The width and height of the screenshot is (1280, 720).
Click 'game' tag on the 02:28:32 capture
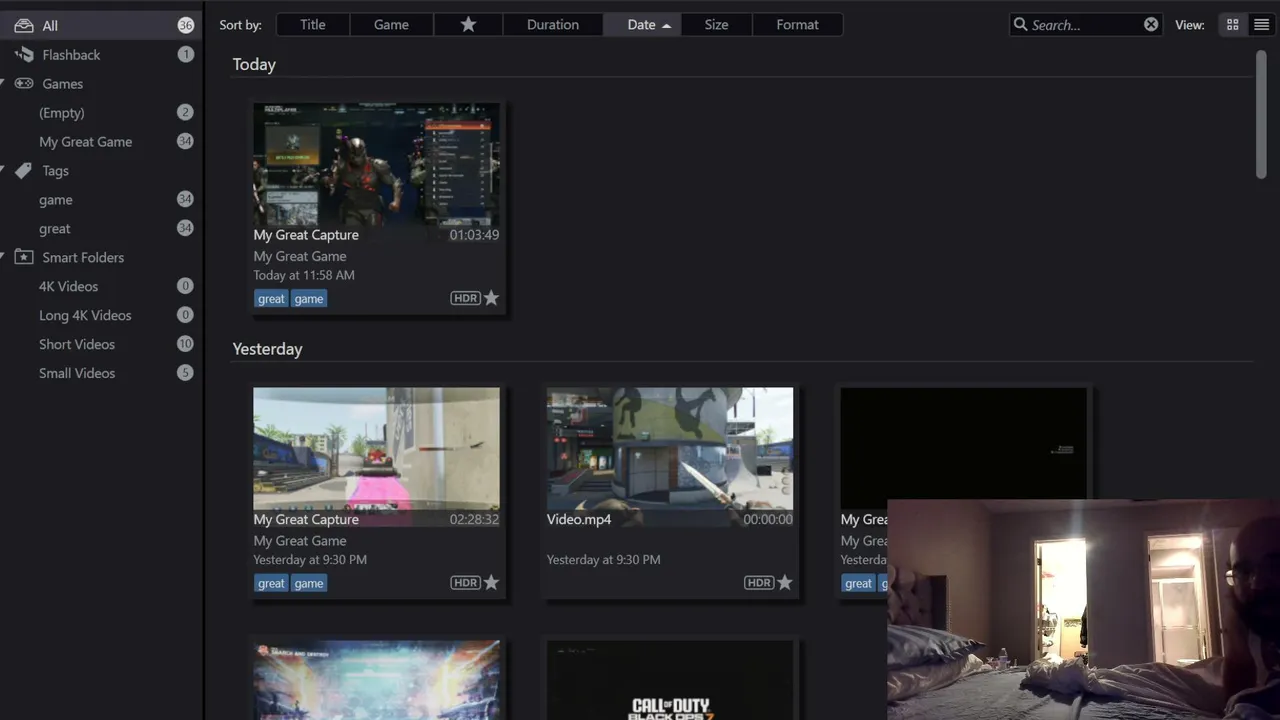(309, 583)
